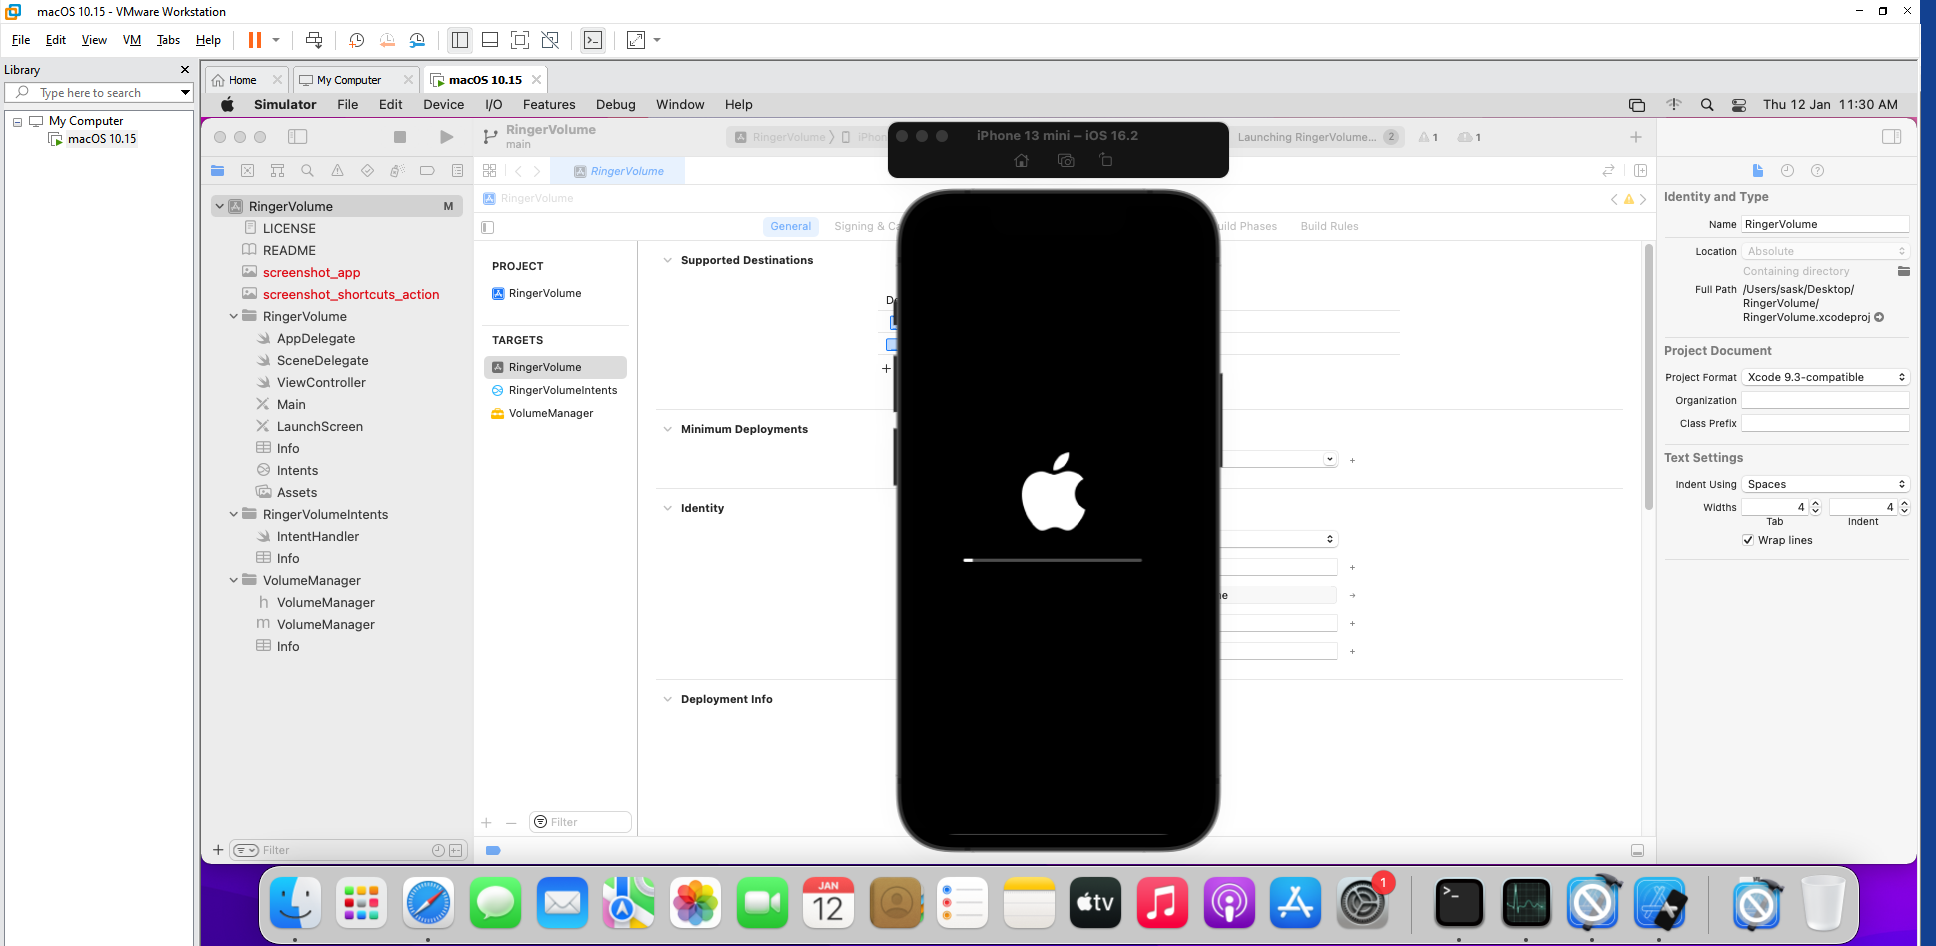This screenshot has height=946, width=1936.
Task: Show the History inspector
Action: 1787,171
